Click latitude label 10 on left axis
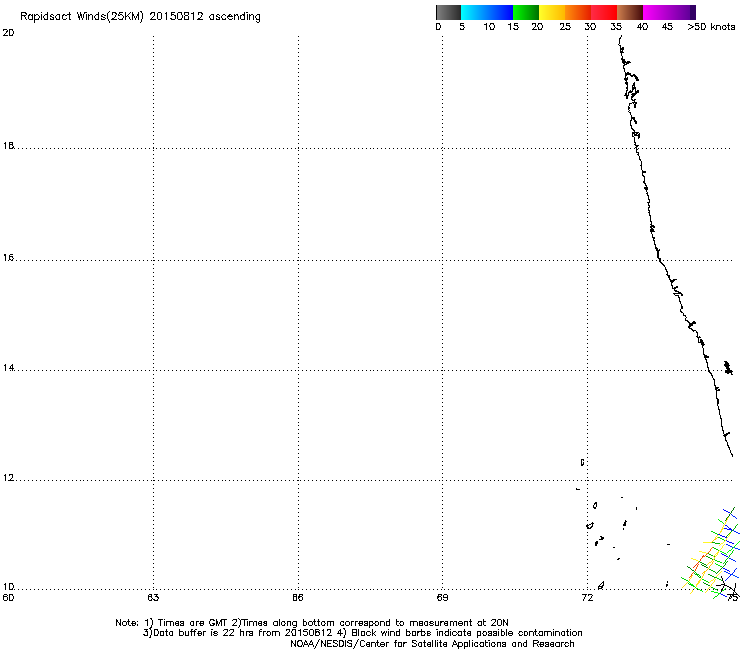This screenshot has height=650, width=740. [x=8, y=587]
